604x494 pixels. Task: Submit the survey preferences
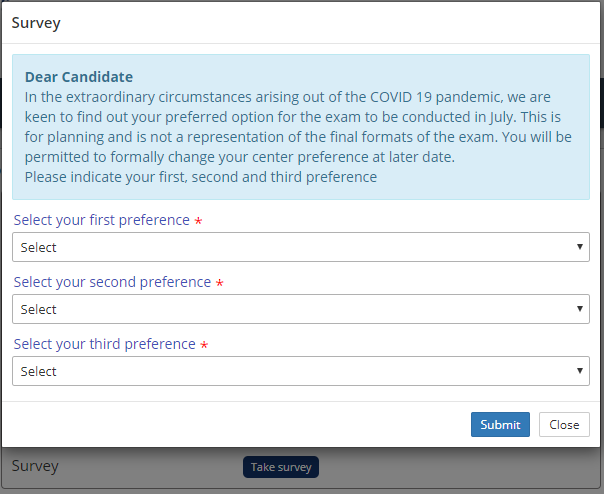pos(500,425)
